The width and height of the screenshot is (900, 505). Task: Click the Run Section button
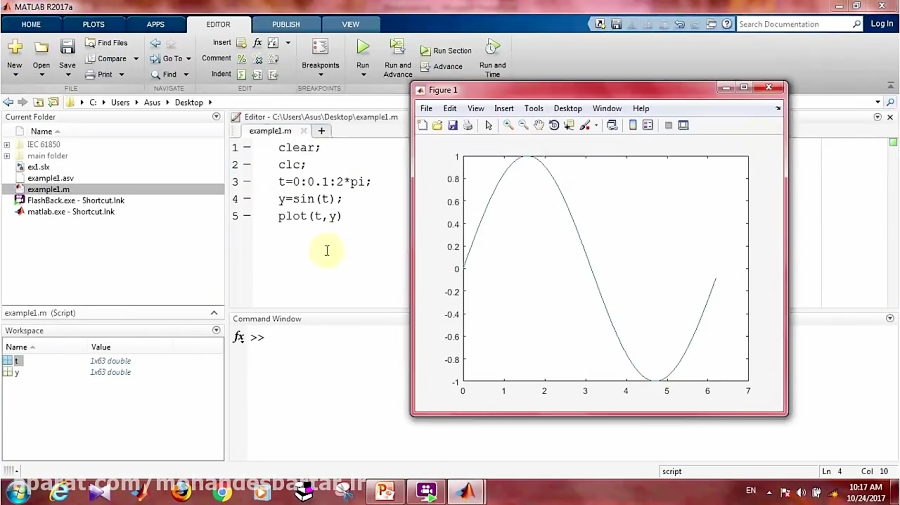446,50
